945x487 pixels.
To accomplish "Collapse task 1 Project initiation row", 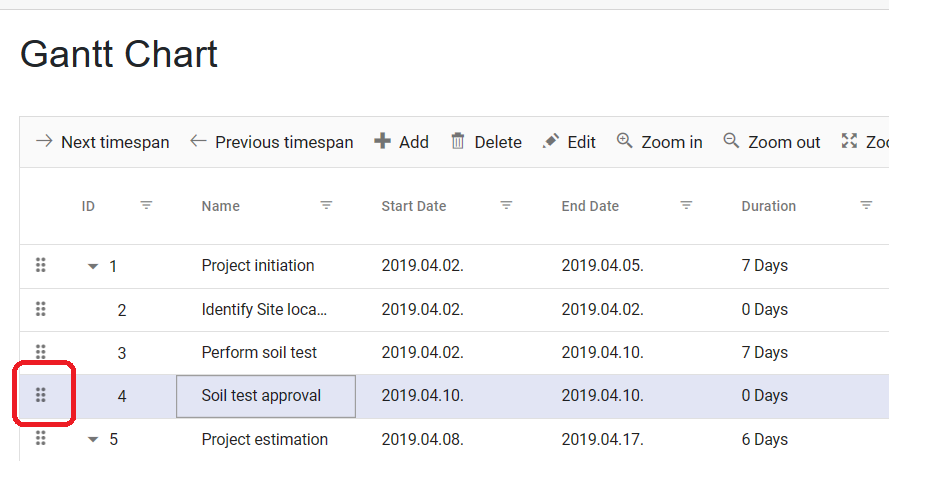I will coord(93,267).
